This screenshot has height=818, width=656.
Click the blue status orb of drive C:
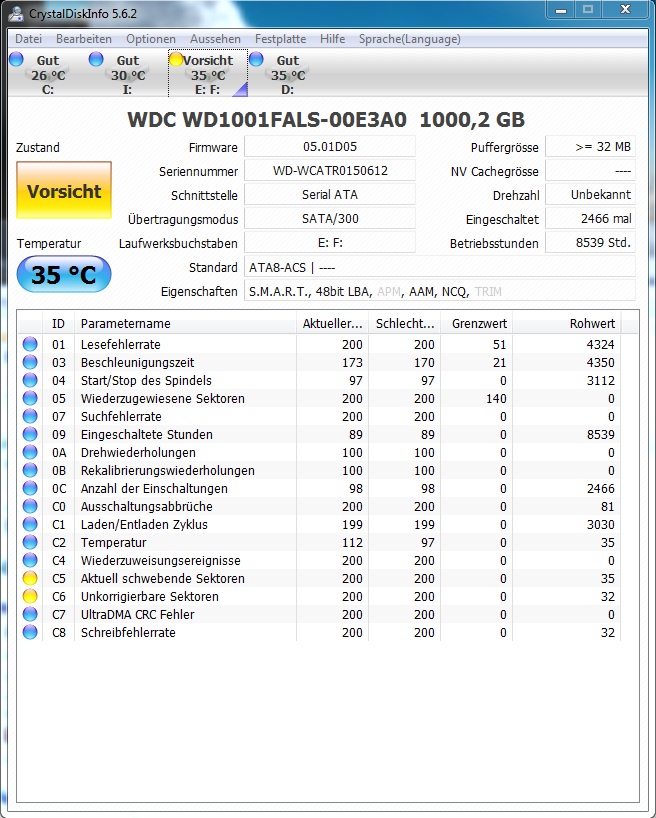coord(17,59)
